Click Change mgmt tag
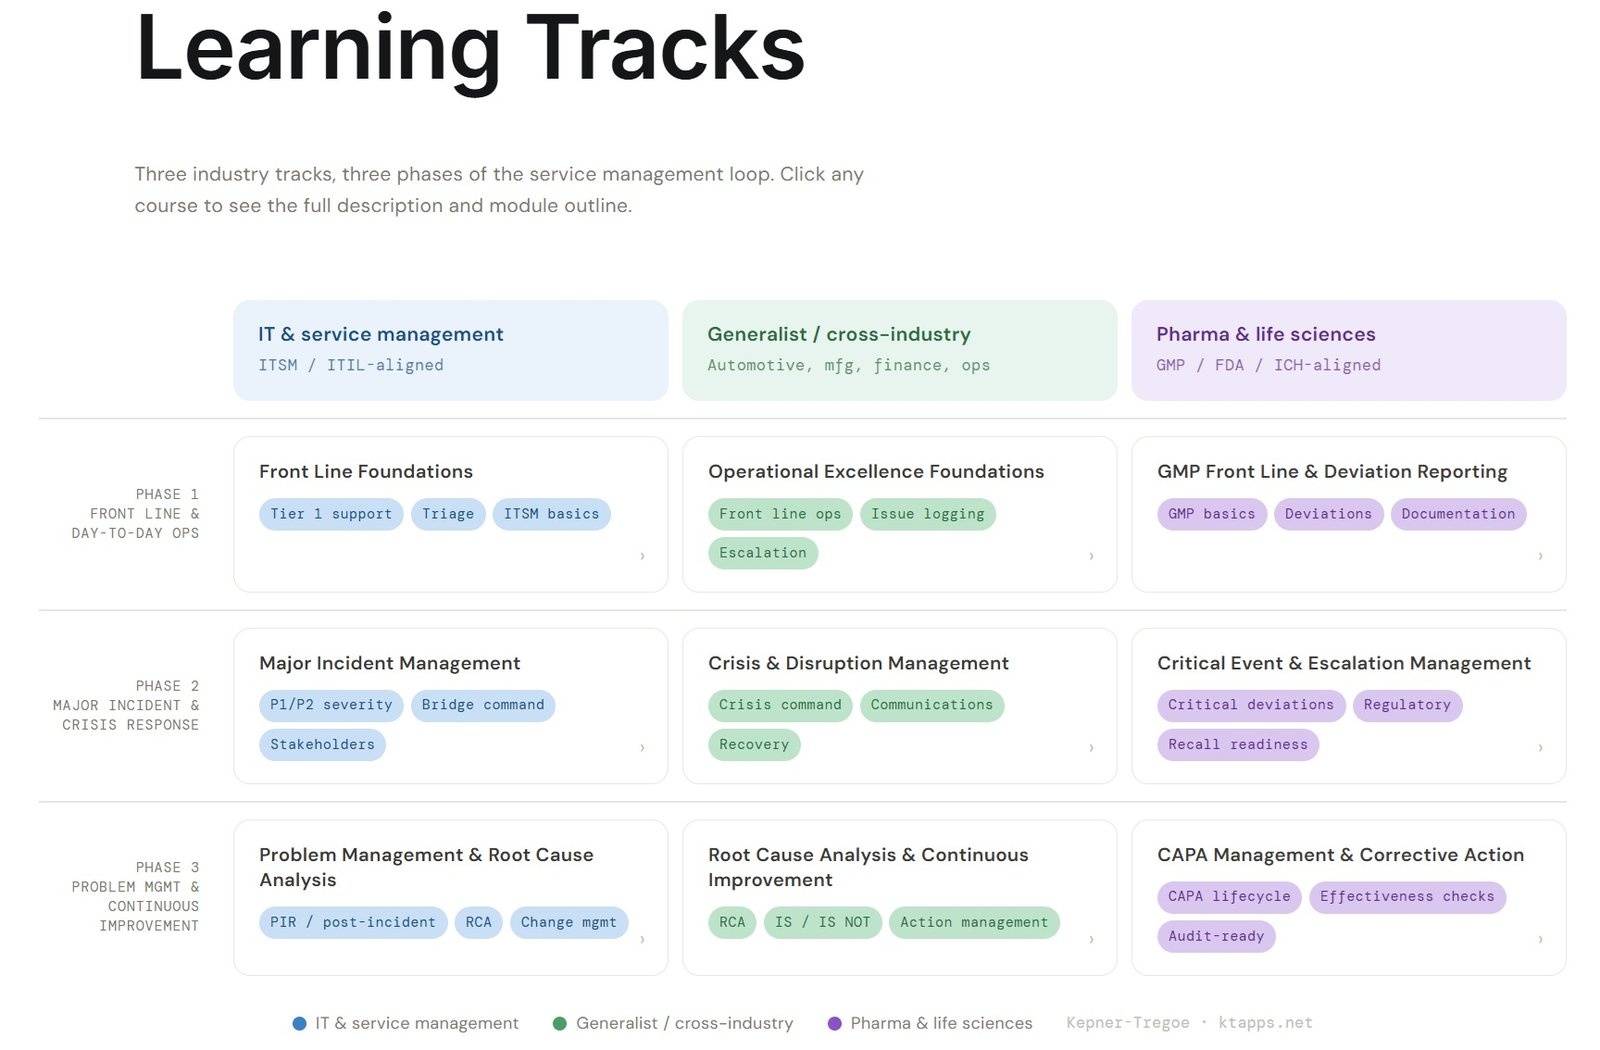1600x1050 pixels. click(x=569, y=922)
